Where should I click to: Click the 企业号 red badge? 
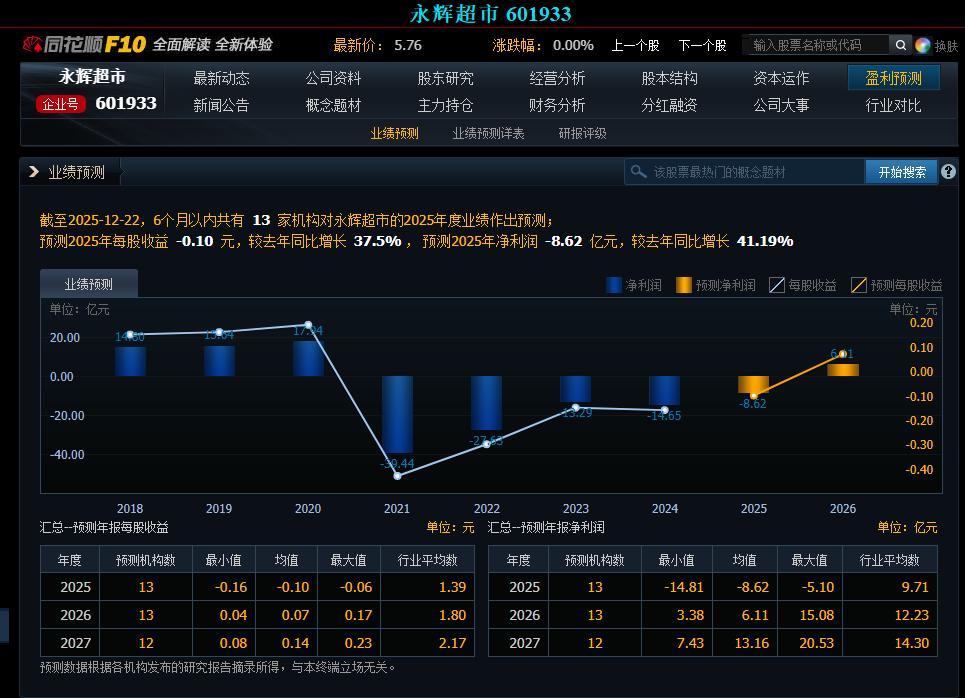[x=60, y=104]
